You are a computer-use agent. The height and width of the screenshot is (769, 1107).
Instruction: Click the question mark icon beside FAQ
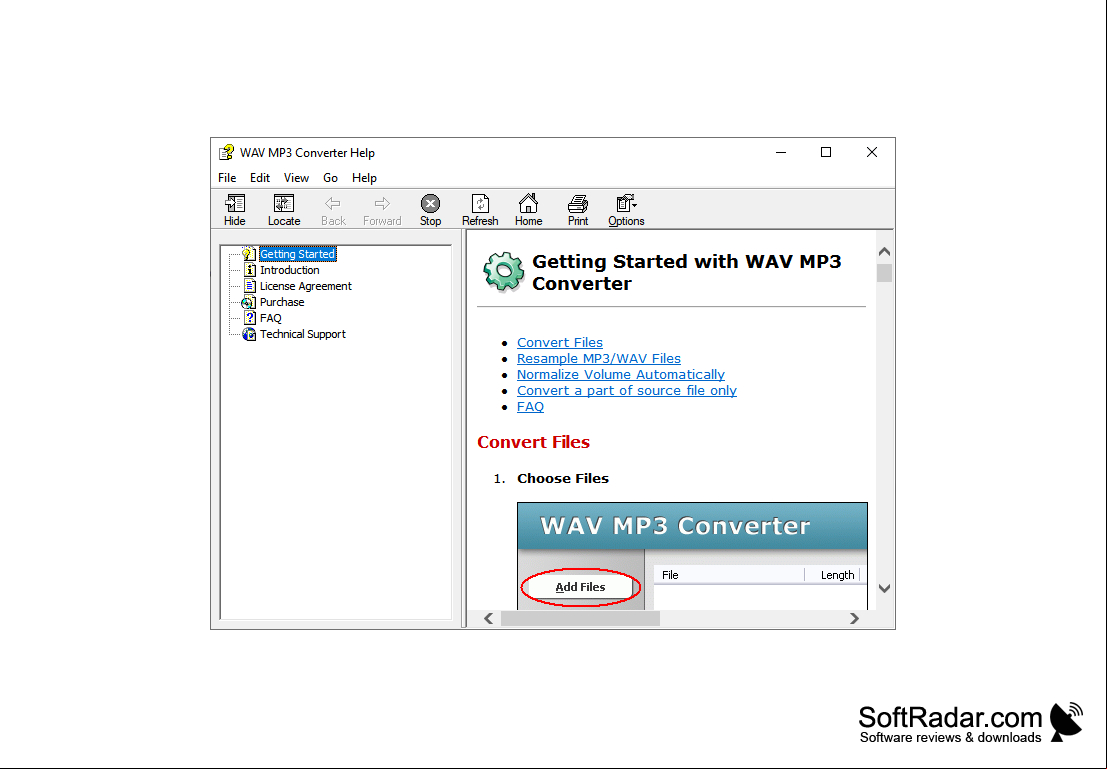(249, 318)
